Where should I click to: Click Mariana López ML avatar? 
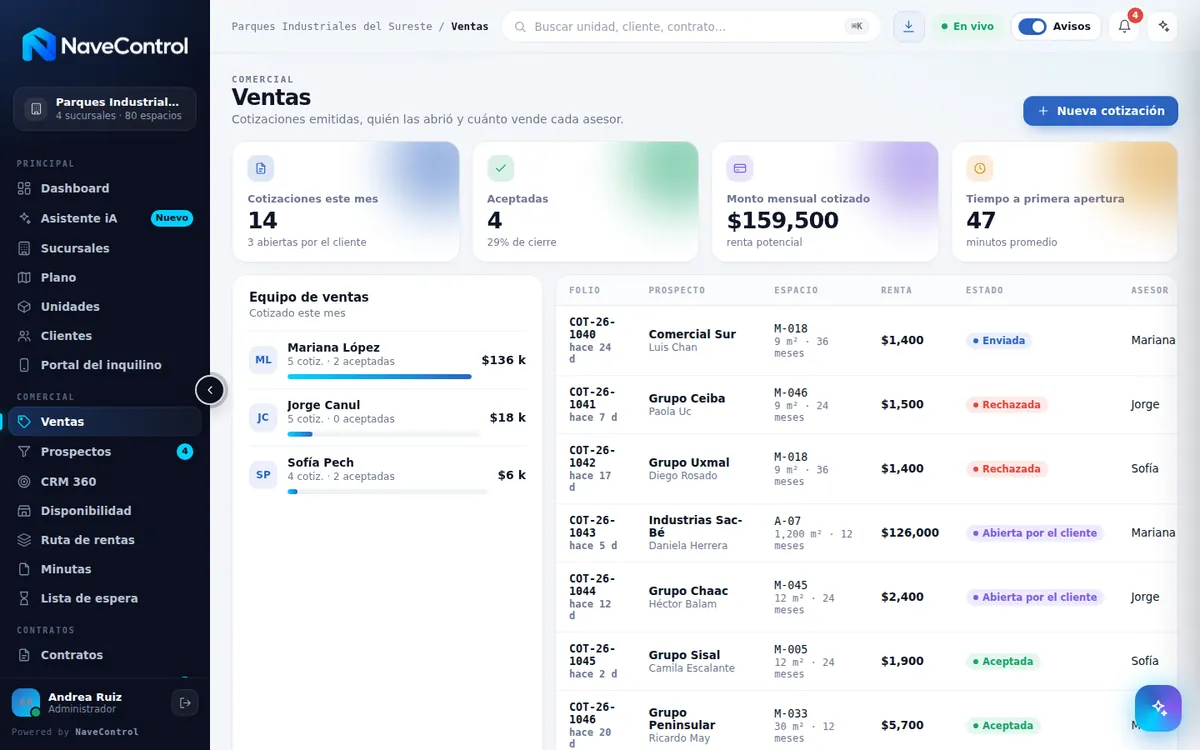pyautogui.click(x=263, y=360)
